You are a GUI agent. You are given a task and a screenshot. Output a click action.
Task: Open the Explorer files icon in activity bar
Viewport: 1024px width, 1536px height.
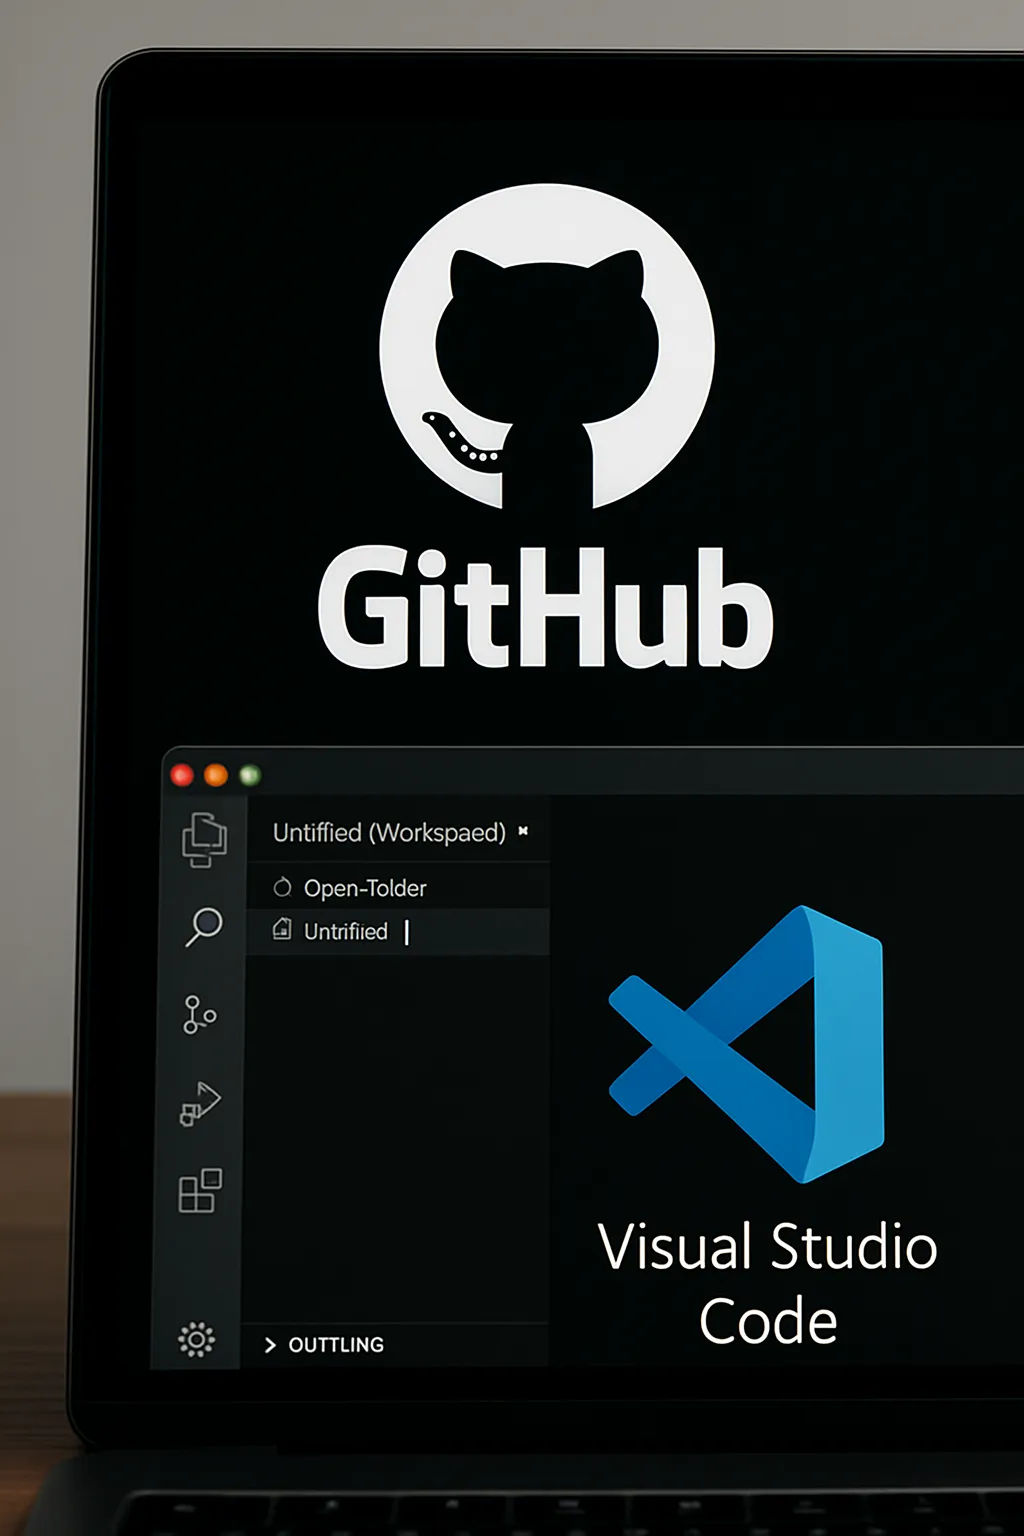[204, 840]
